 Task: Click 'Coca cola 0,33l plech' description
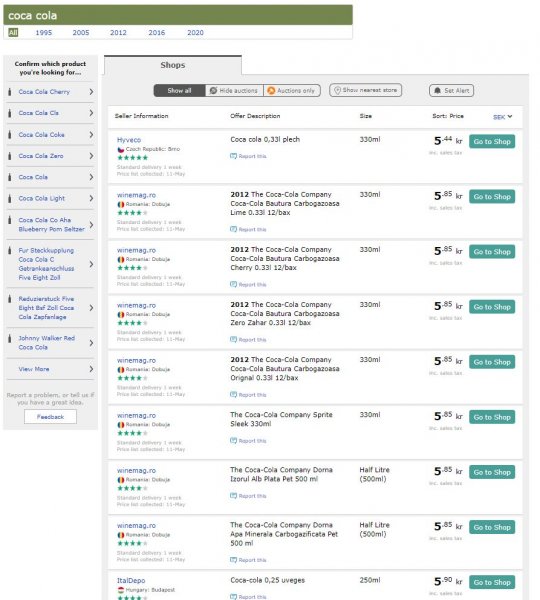[x=265, y=140]
